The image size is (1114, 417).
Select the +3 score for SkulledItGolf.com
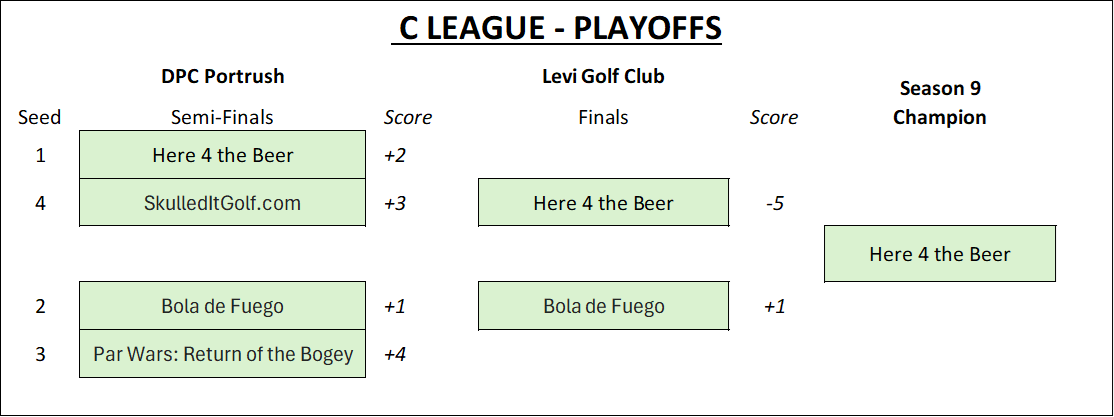pyautogui.click(x=397, y=203)
